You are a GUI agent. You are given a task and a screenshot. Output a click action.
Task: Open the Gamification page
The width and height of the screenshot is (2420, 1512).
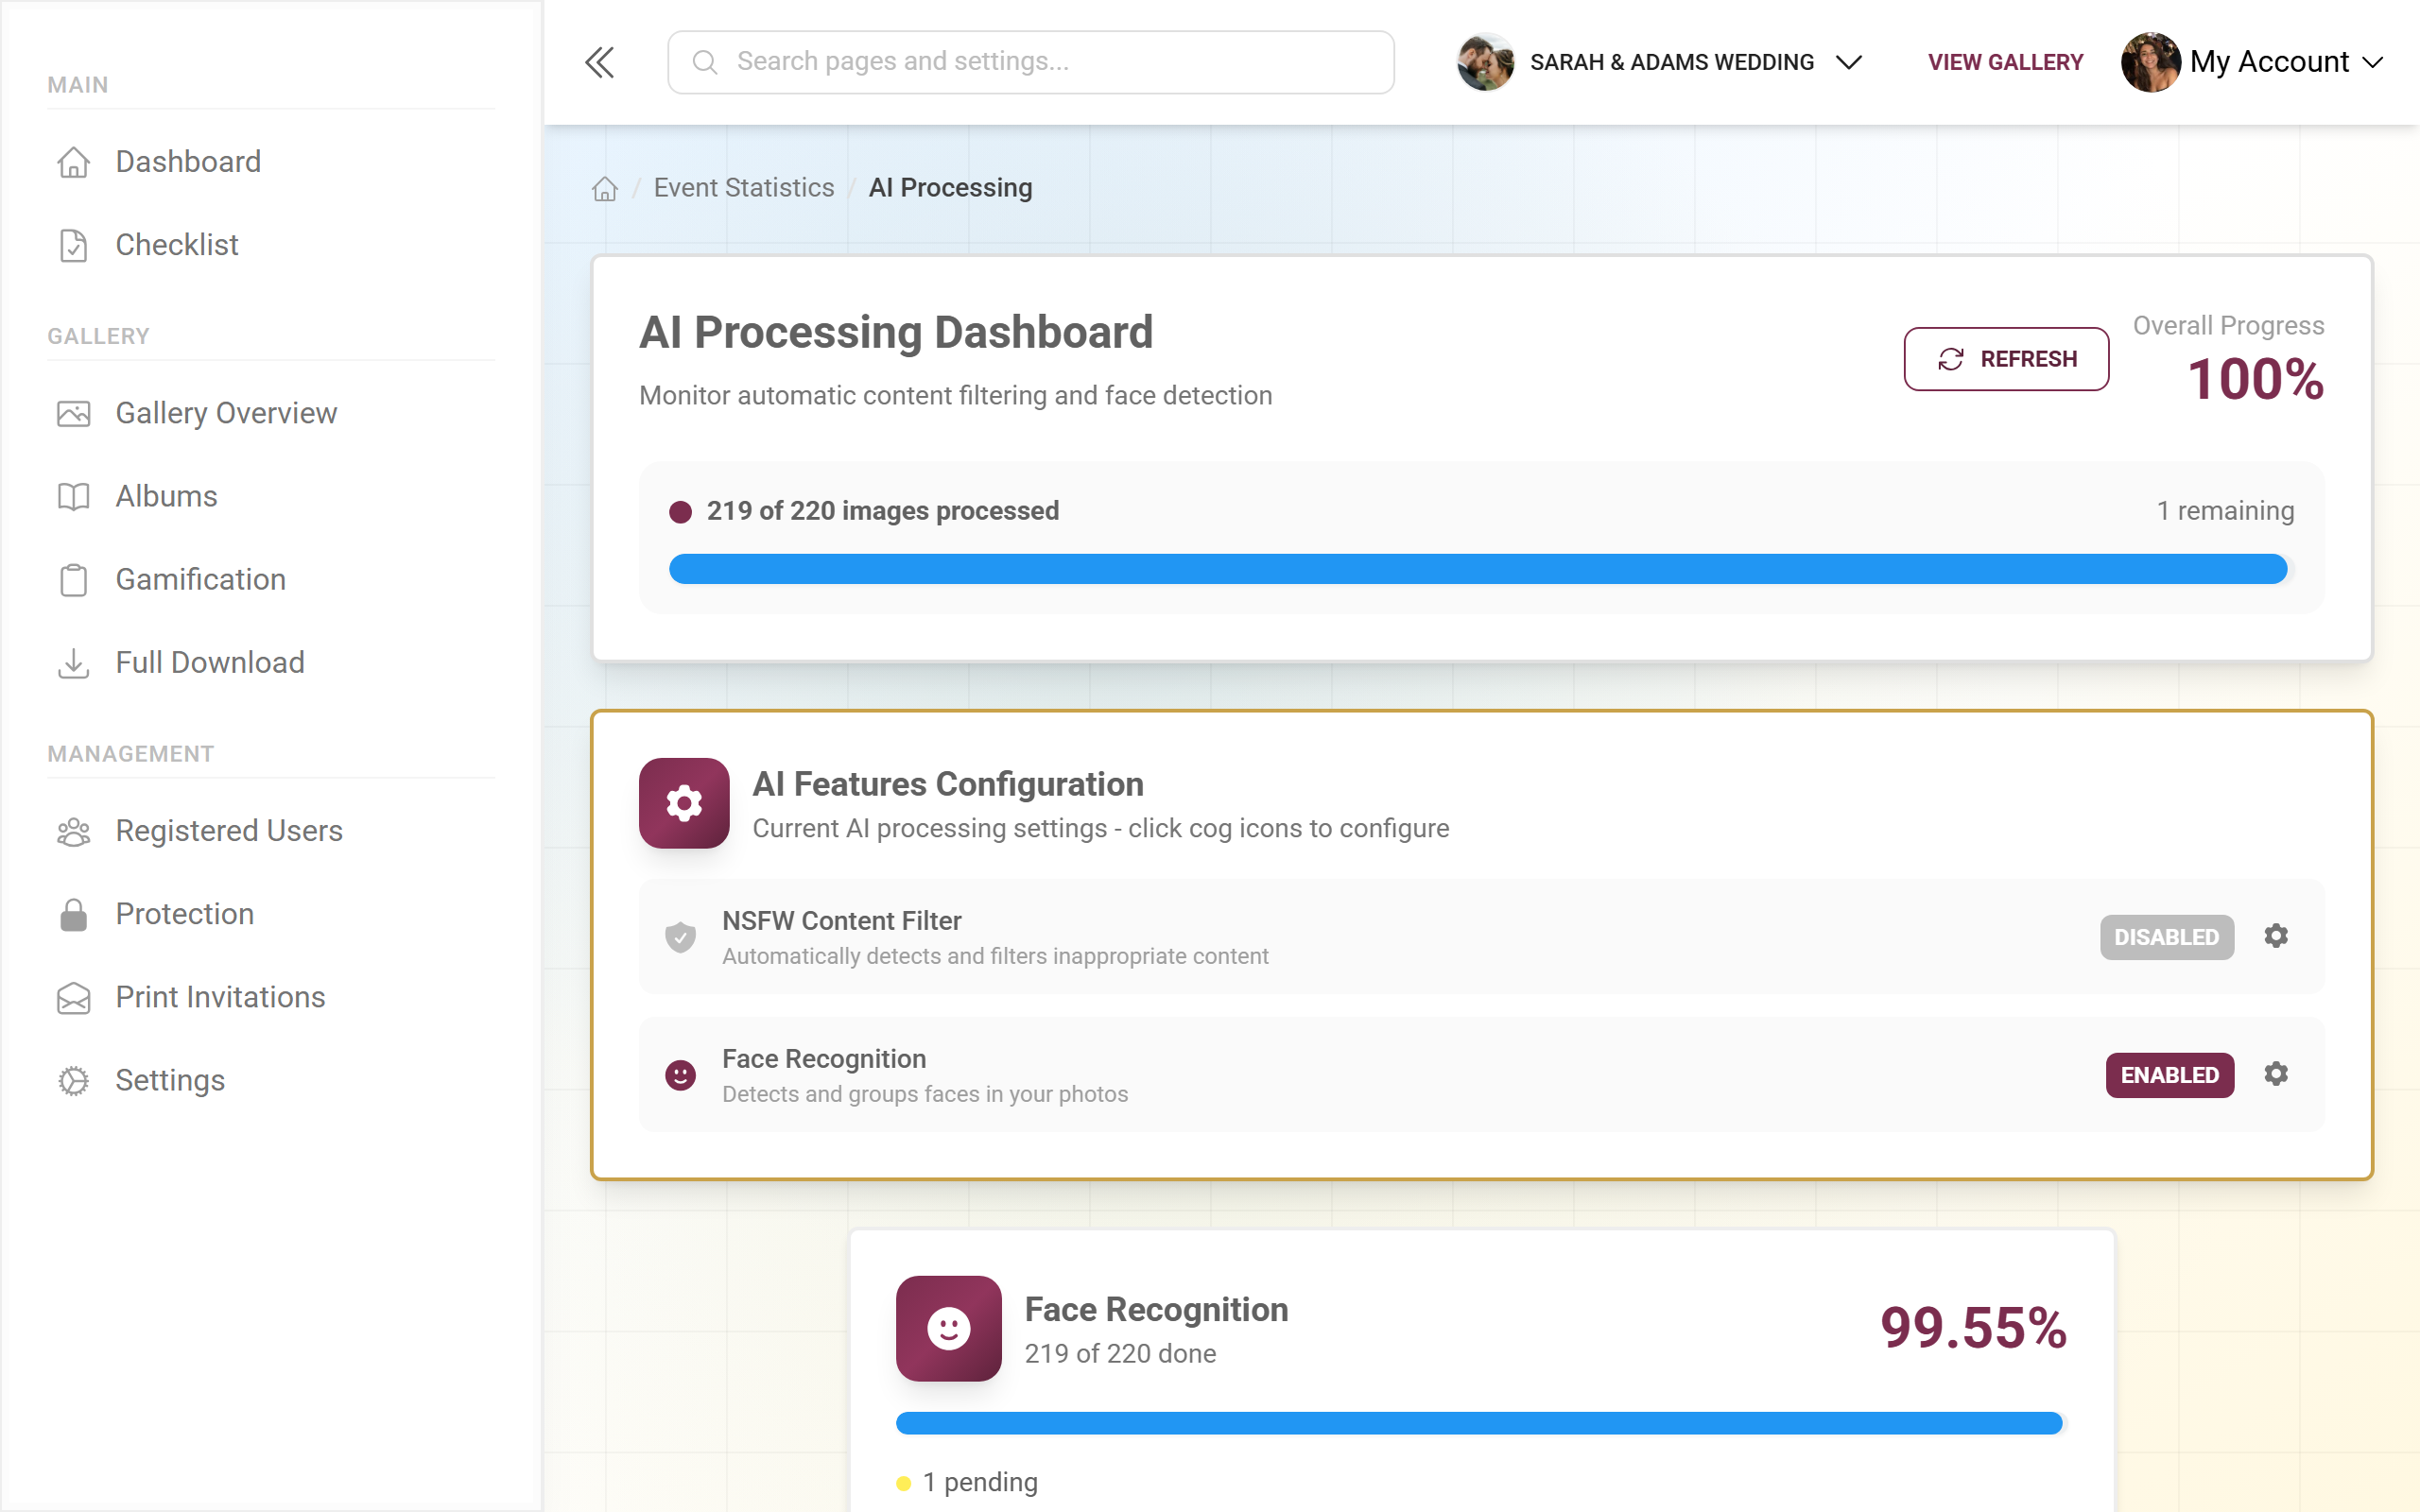pos(200,579)
